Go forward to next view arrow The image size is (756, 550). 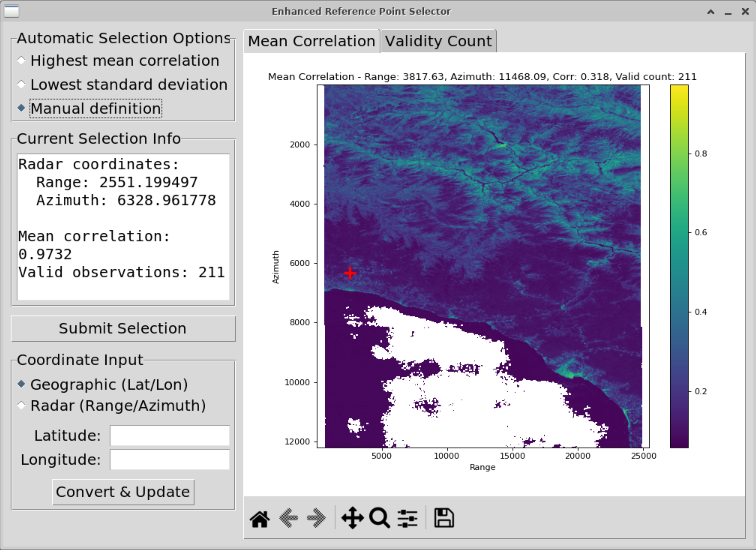[316, 519]
